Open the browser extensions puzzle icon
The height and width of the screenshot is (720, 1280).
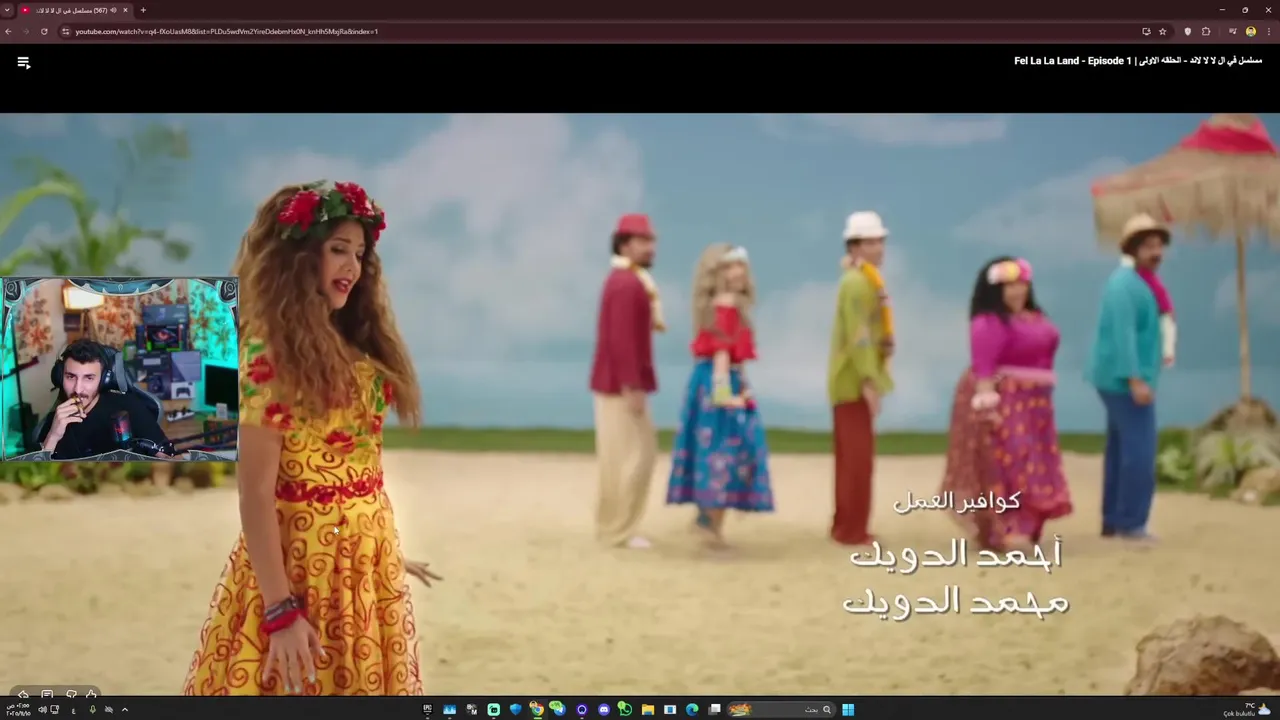tap(1206, 31)
